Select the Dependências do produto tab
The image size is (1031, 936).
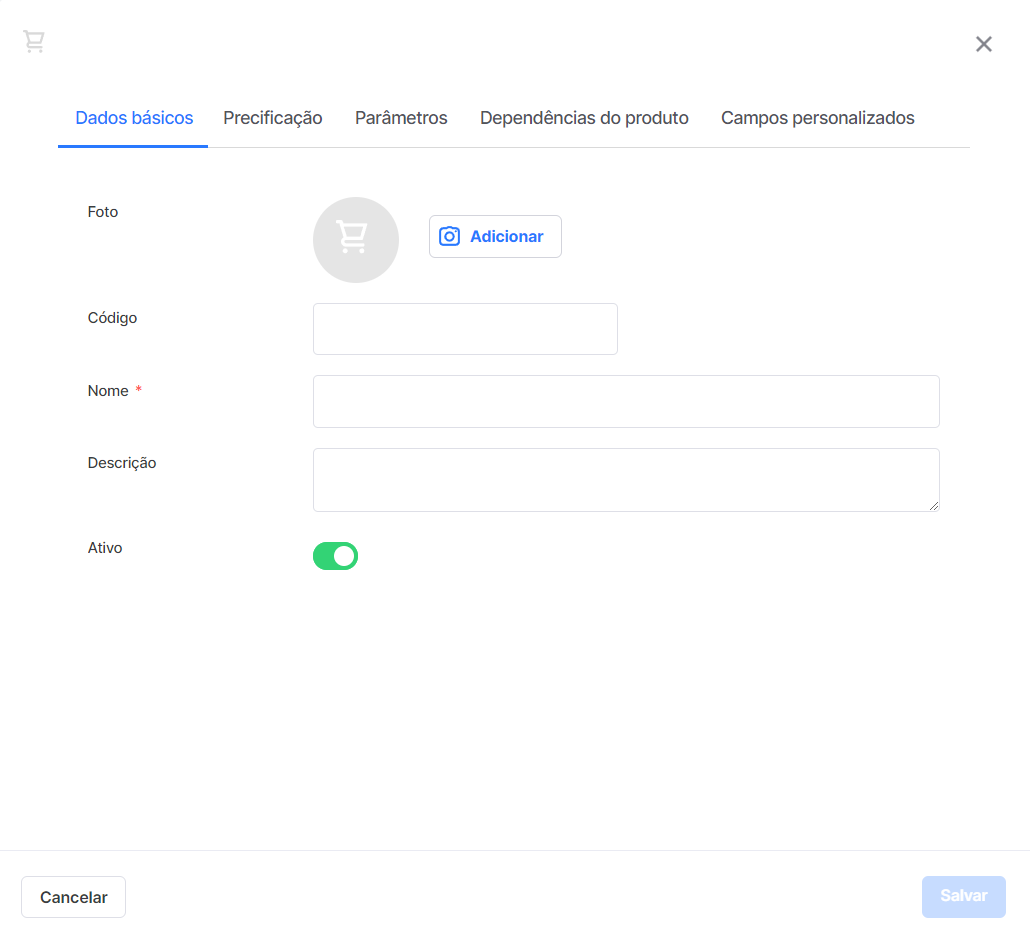[x=584, y=118]
